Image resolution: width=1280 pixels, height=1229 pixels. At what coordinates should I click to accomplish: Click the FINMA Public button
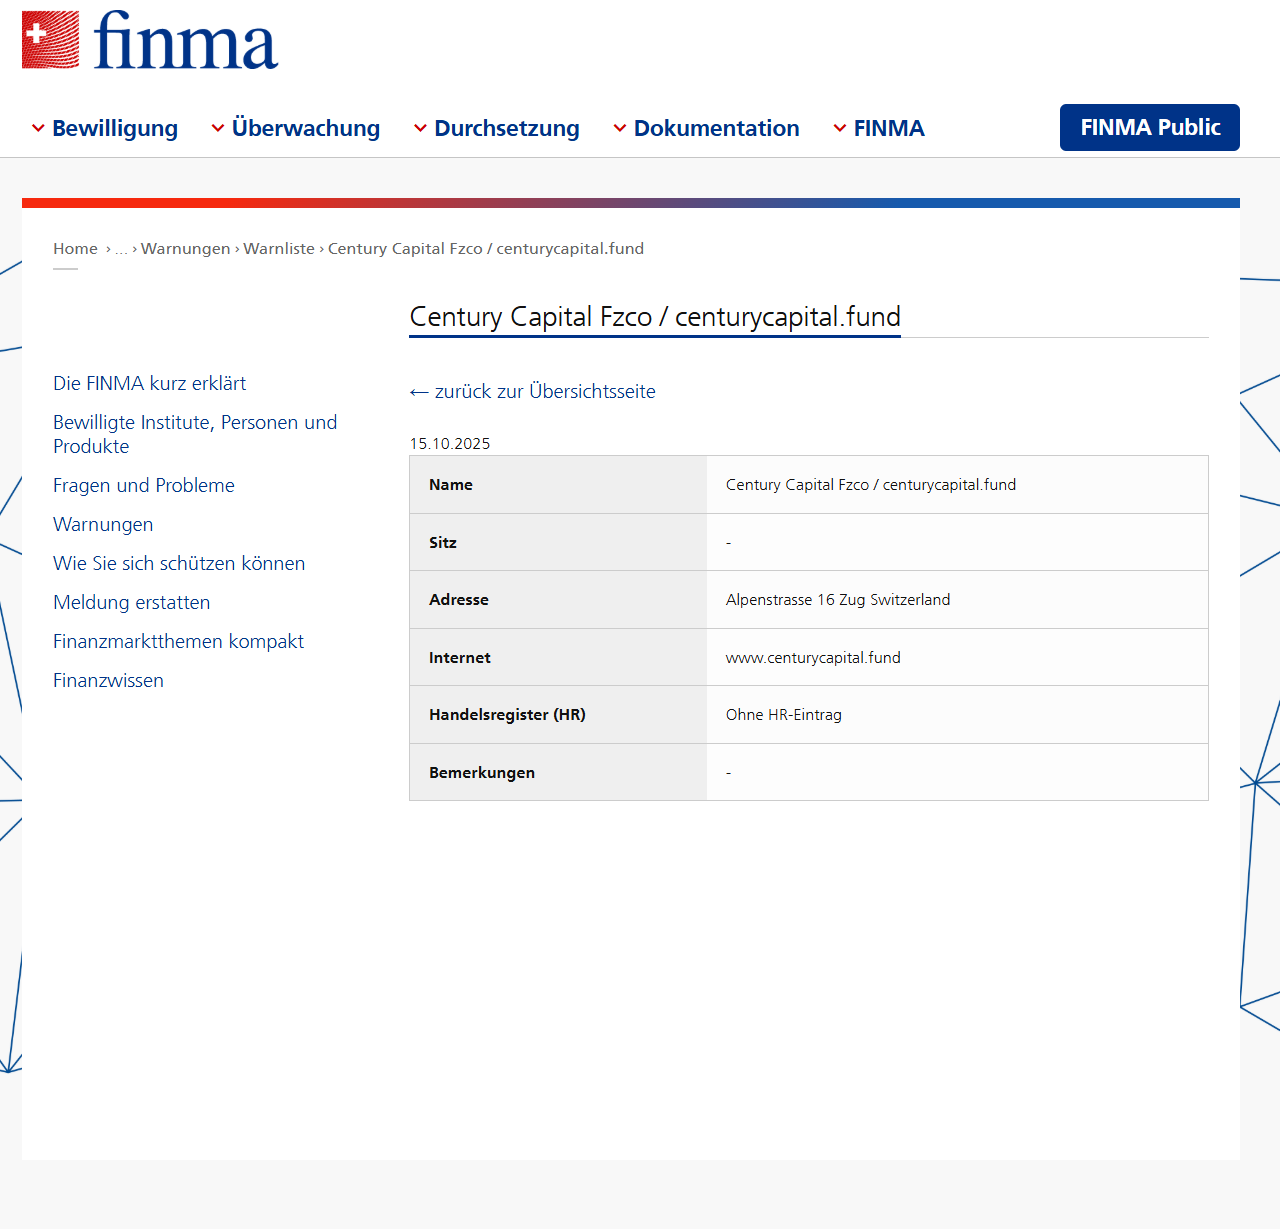(x=1150, y=127)
